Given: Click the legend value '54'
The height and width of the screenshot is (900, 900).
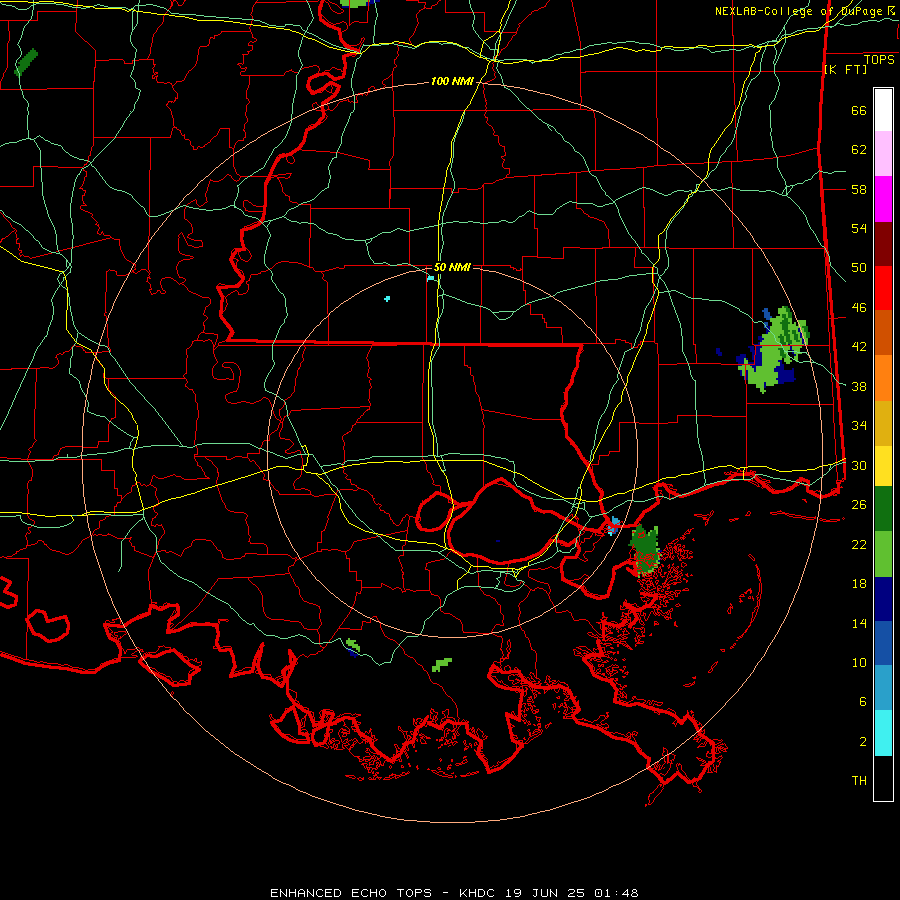Looking at the screenshot, I should [859, 228].
